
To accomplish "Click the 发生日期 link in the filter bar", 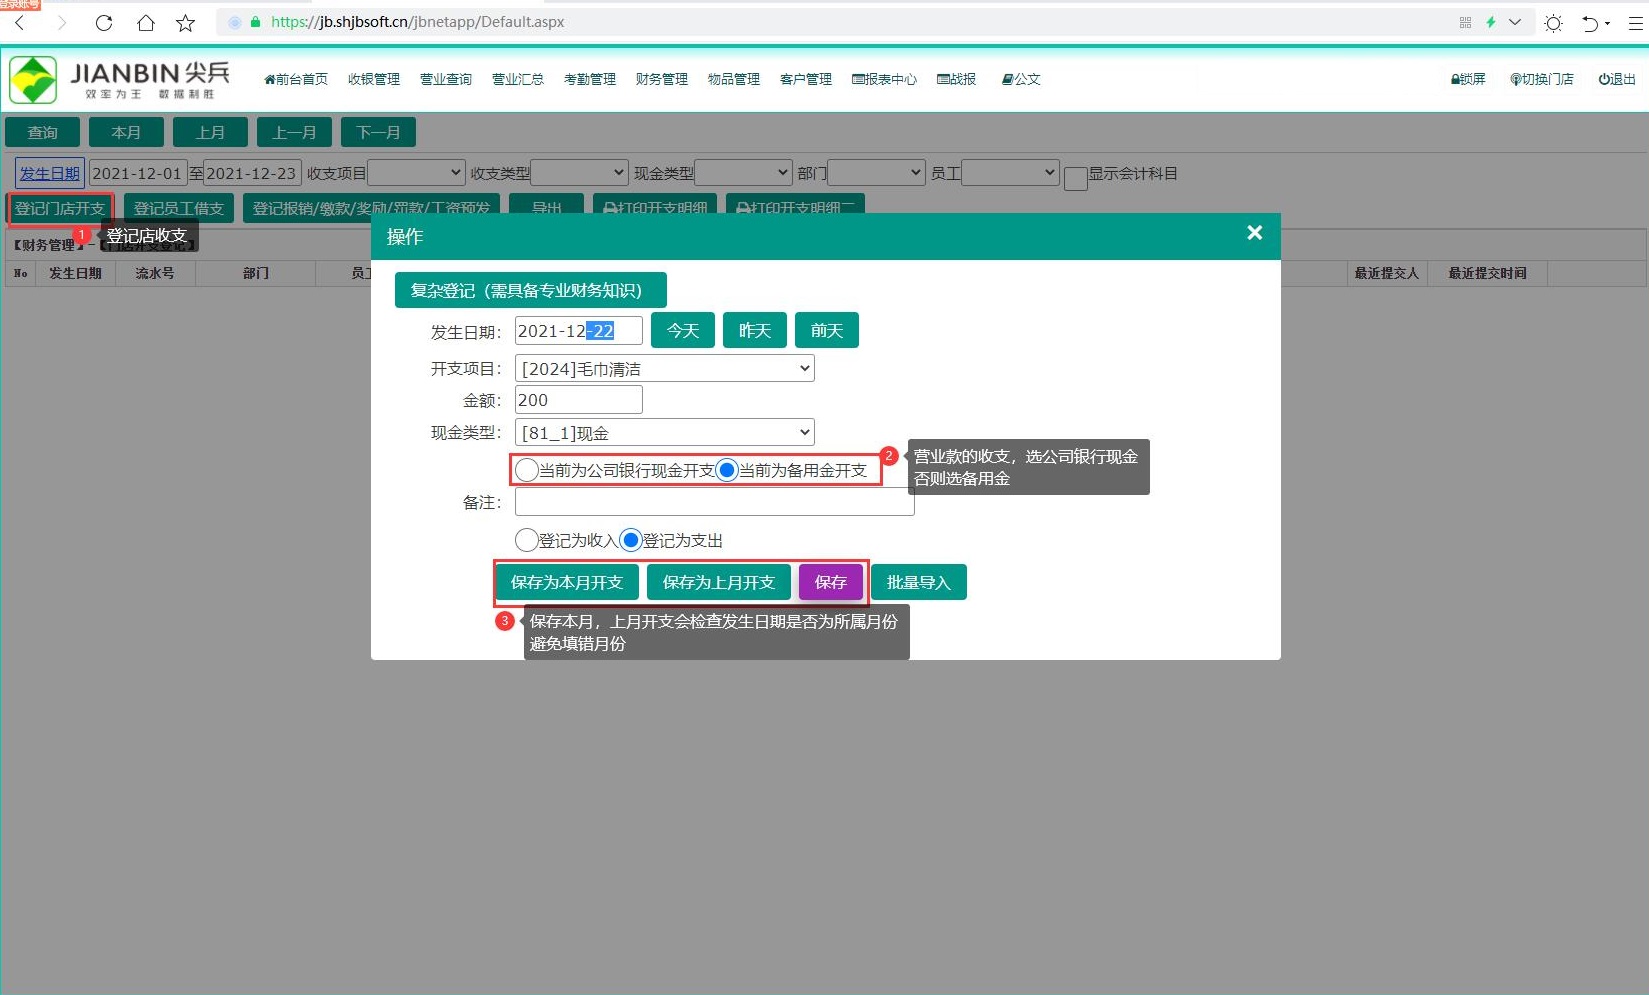I will (x=50, y=173).
